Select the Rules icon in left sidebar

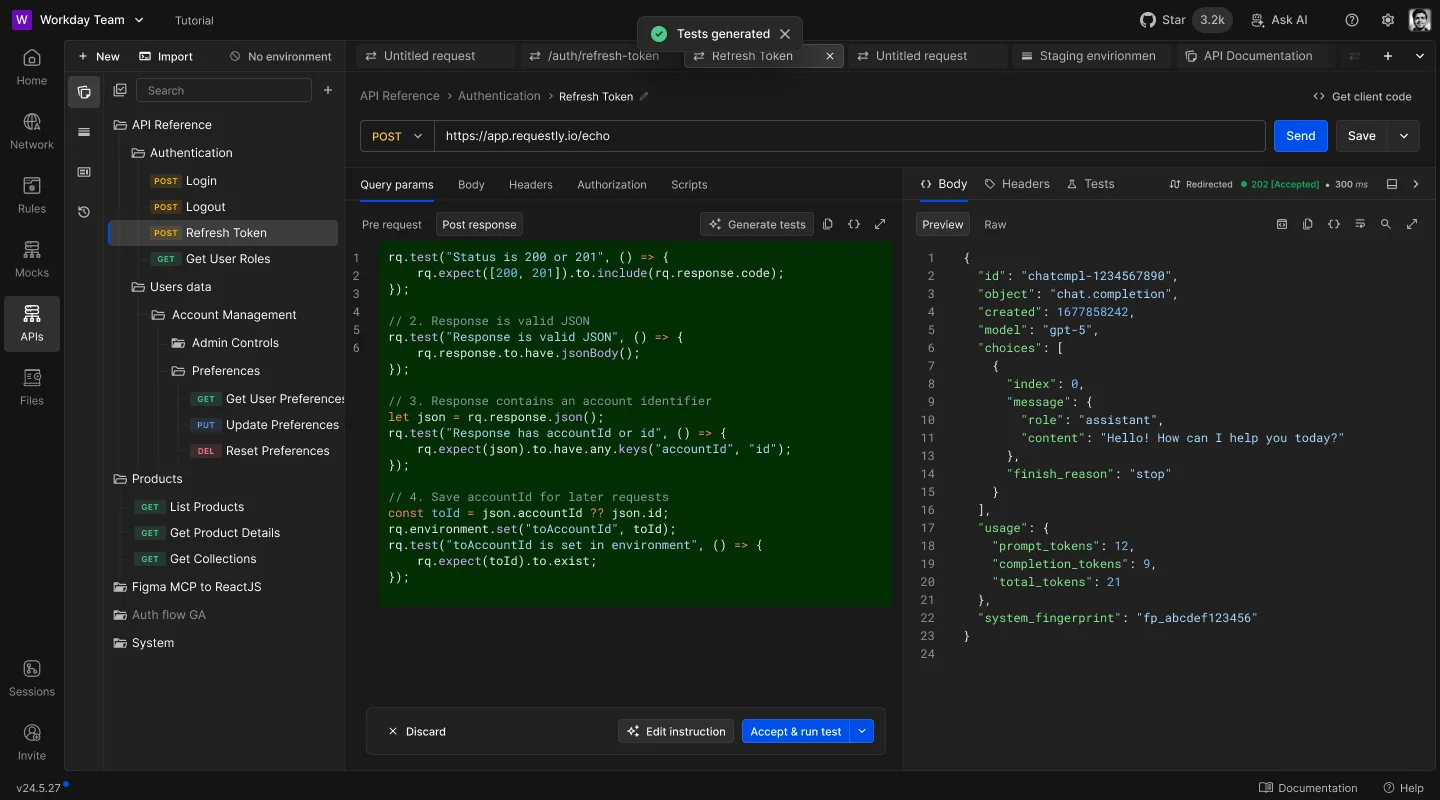tap(31, 193)
